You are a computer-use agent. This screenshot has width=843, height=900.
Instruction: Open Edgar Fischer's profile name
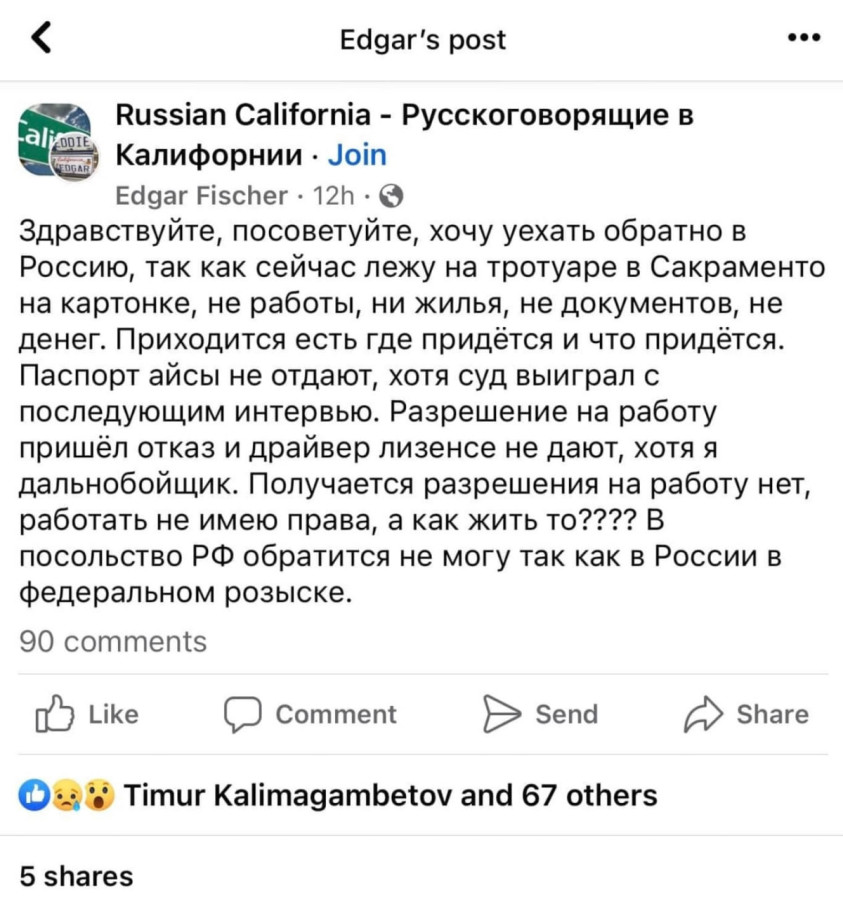coord(201,196)
